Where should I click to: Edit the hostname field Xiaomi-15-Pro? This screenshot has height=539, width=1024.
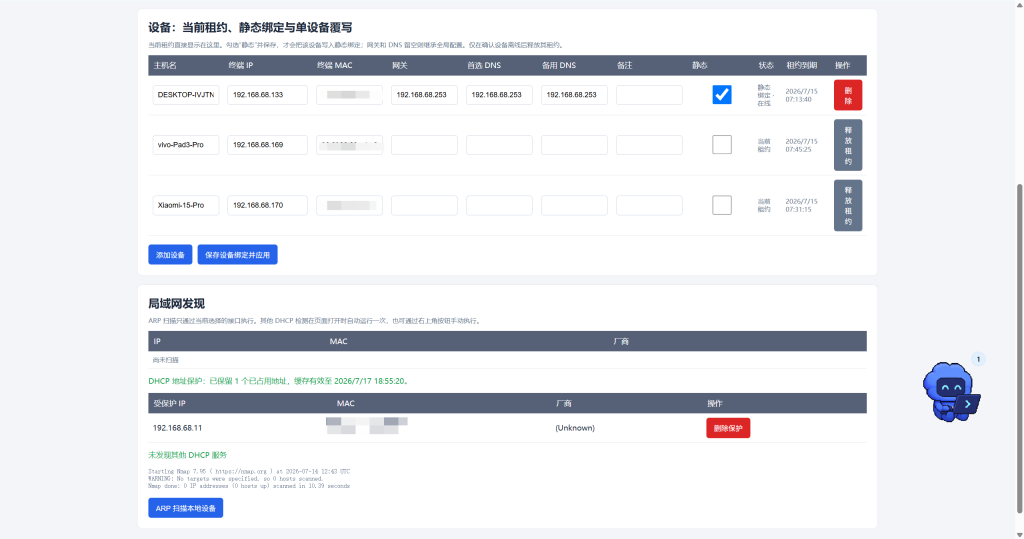(x=185, y=205)
